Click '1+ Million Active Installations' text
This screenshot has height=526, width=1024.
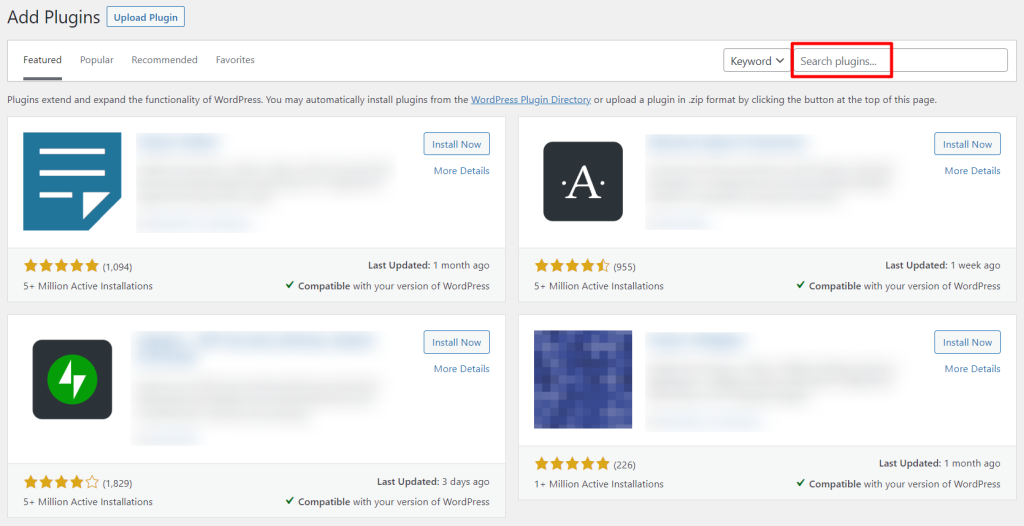tap(599, 484)
